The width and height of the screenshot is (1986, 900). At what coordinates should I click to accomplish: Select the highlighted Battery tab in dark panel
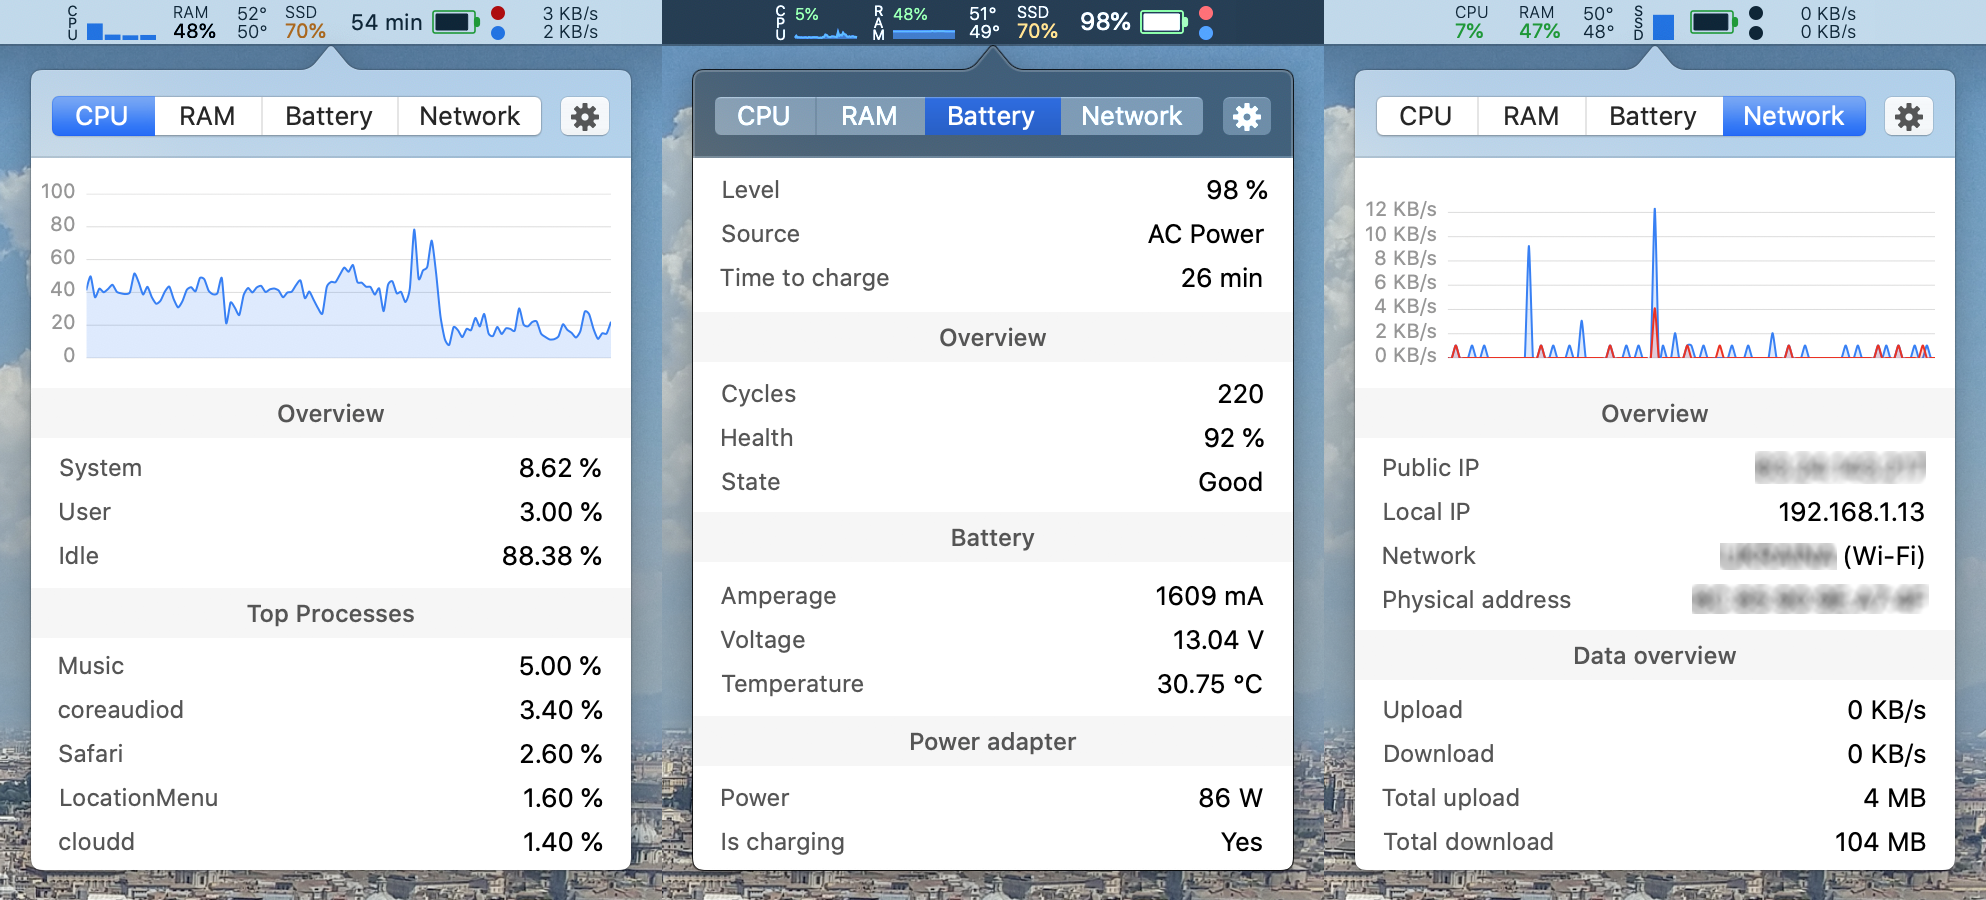[x=991, y=117]
